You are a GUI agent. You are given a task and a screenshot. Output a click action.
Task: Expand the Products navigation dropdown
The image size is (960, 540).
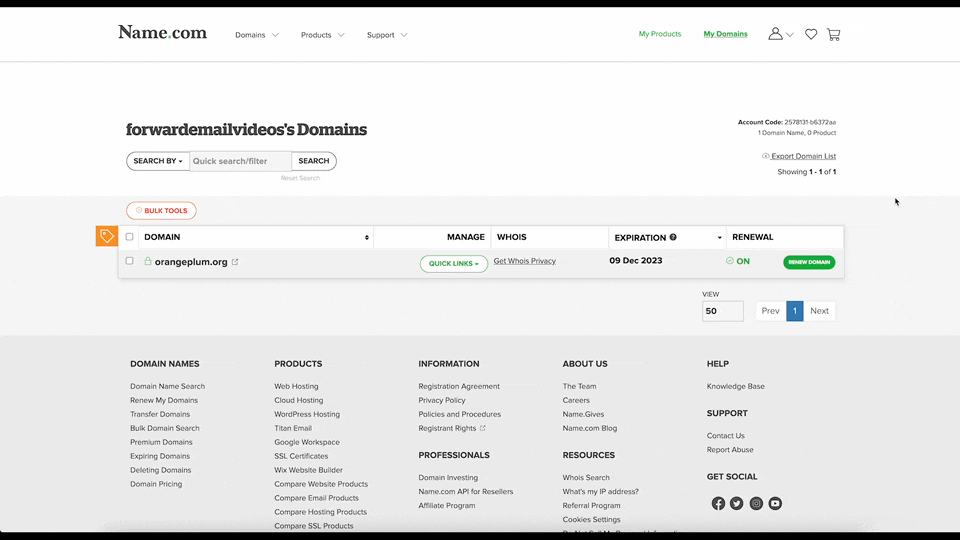tap(323, 35)
